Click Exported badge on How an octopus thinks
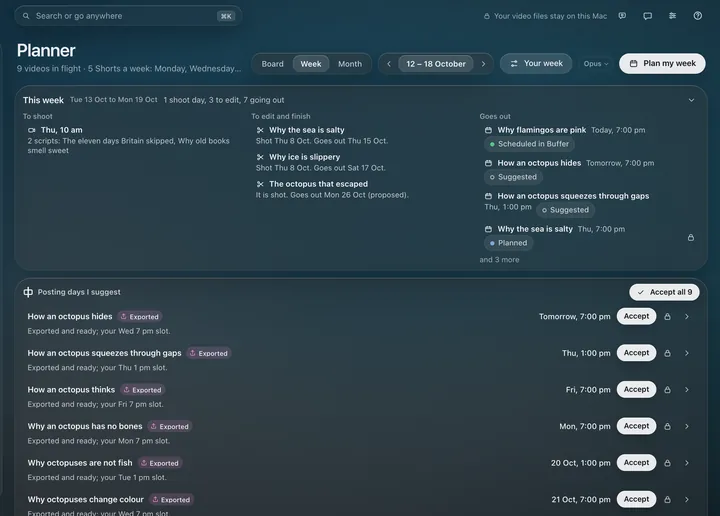Viewport: 720px width, 516px height. coord(142,390)
